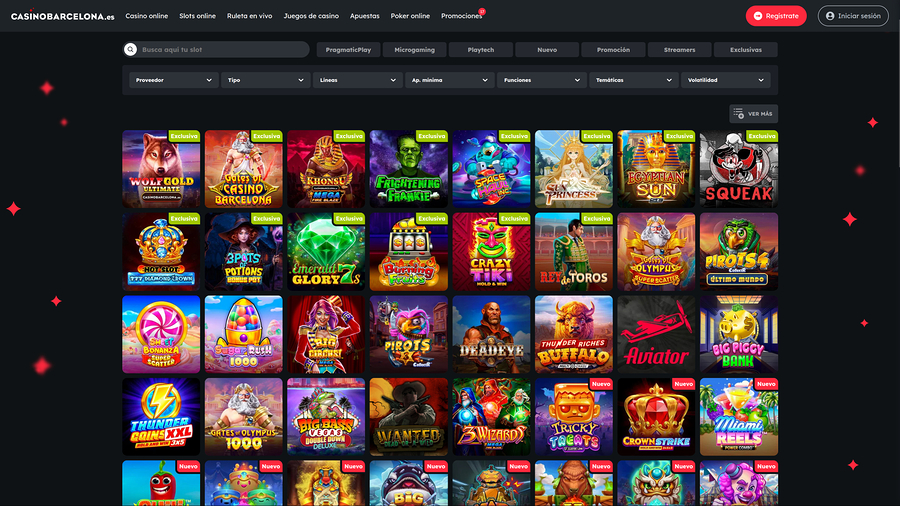The height and width of the screenshot is (506, 900).
Task: Open Burning Fruits slot
Action: coord(409,252)
